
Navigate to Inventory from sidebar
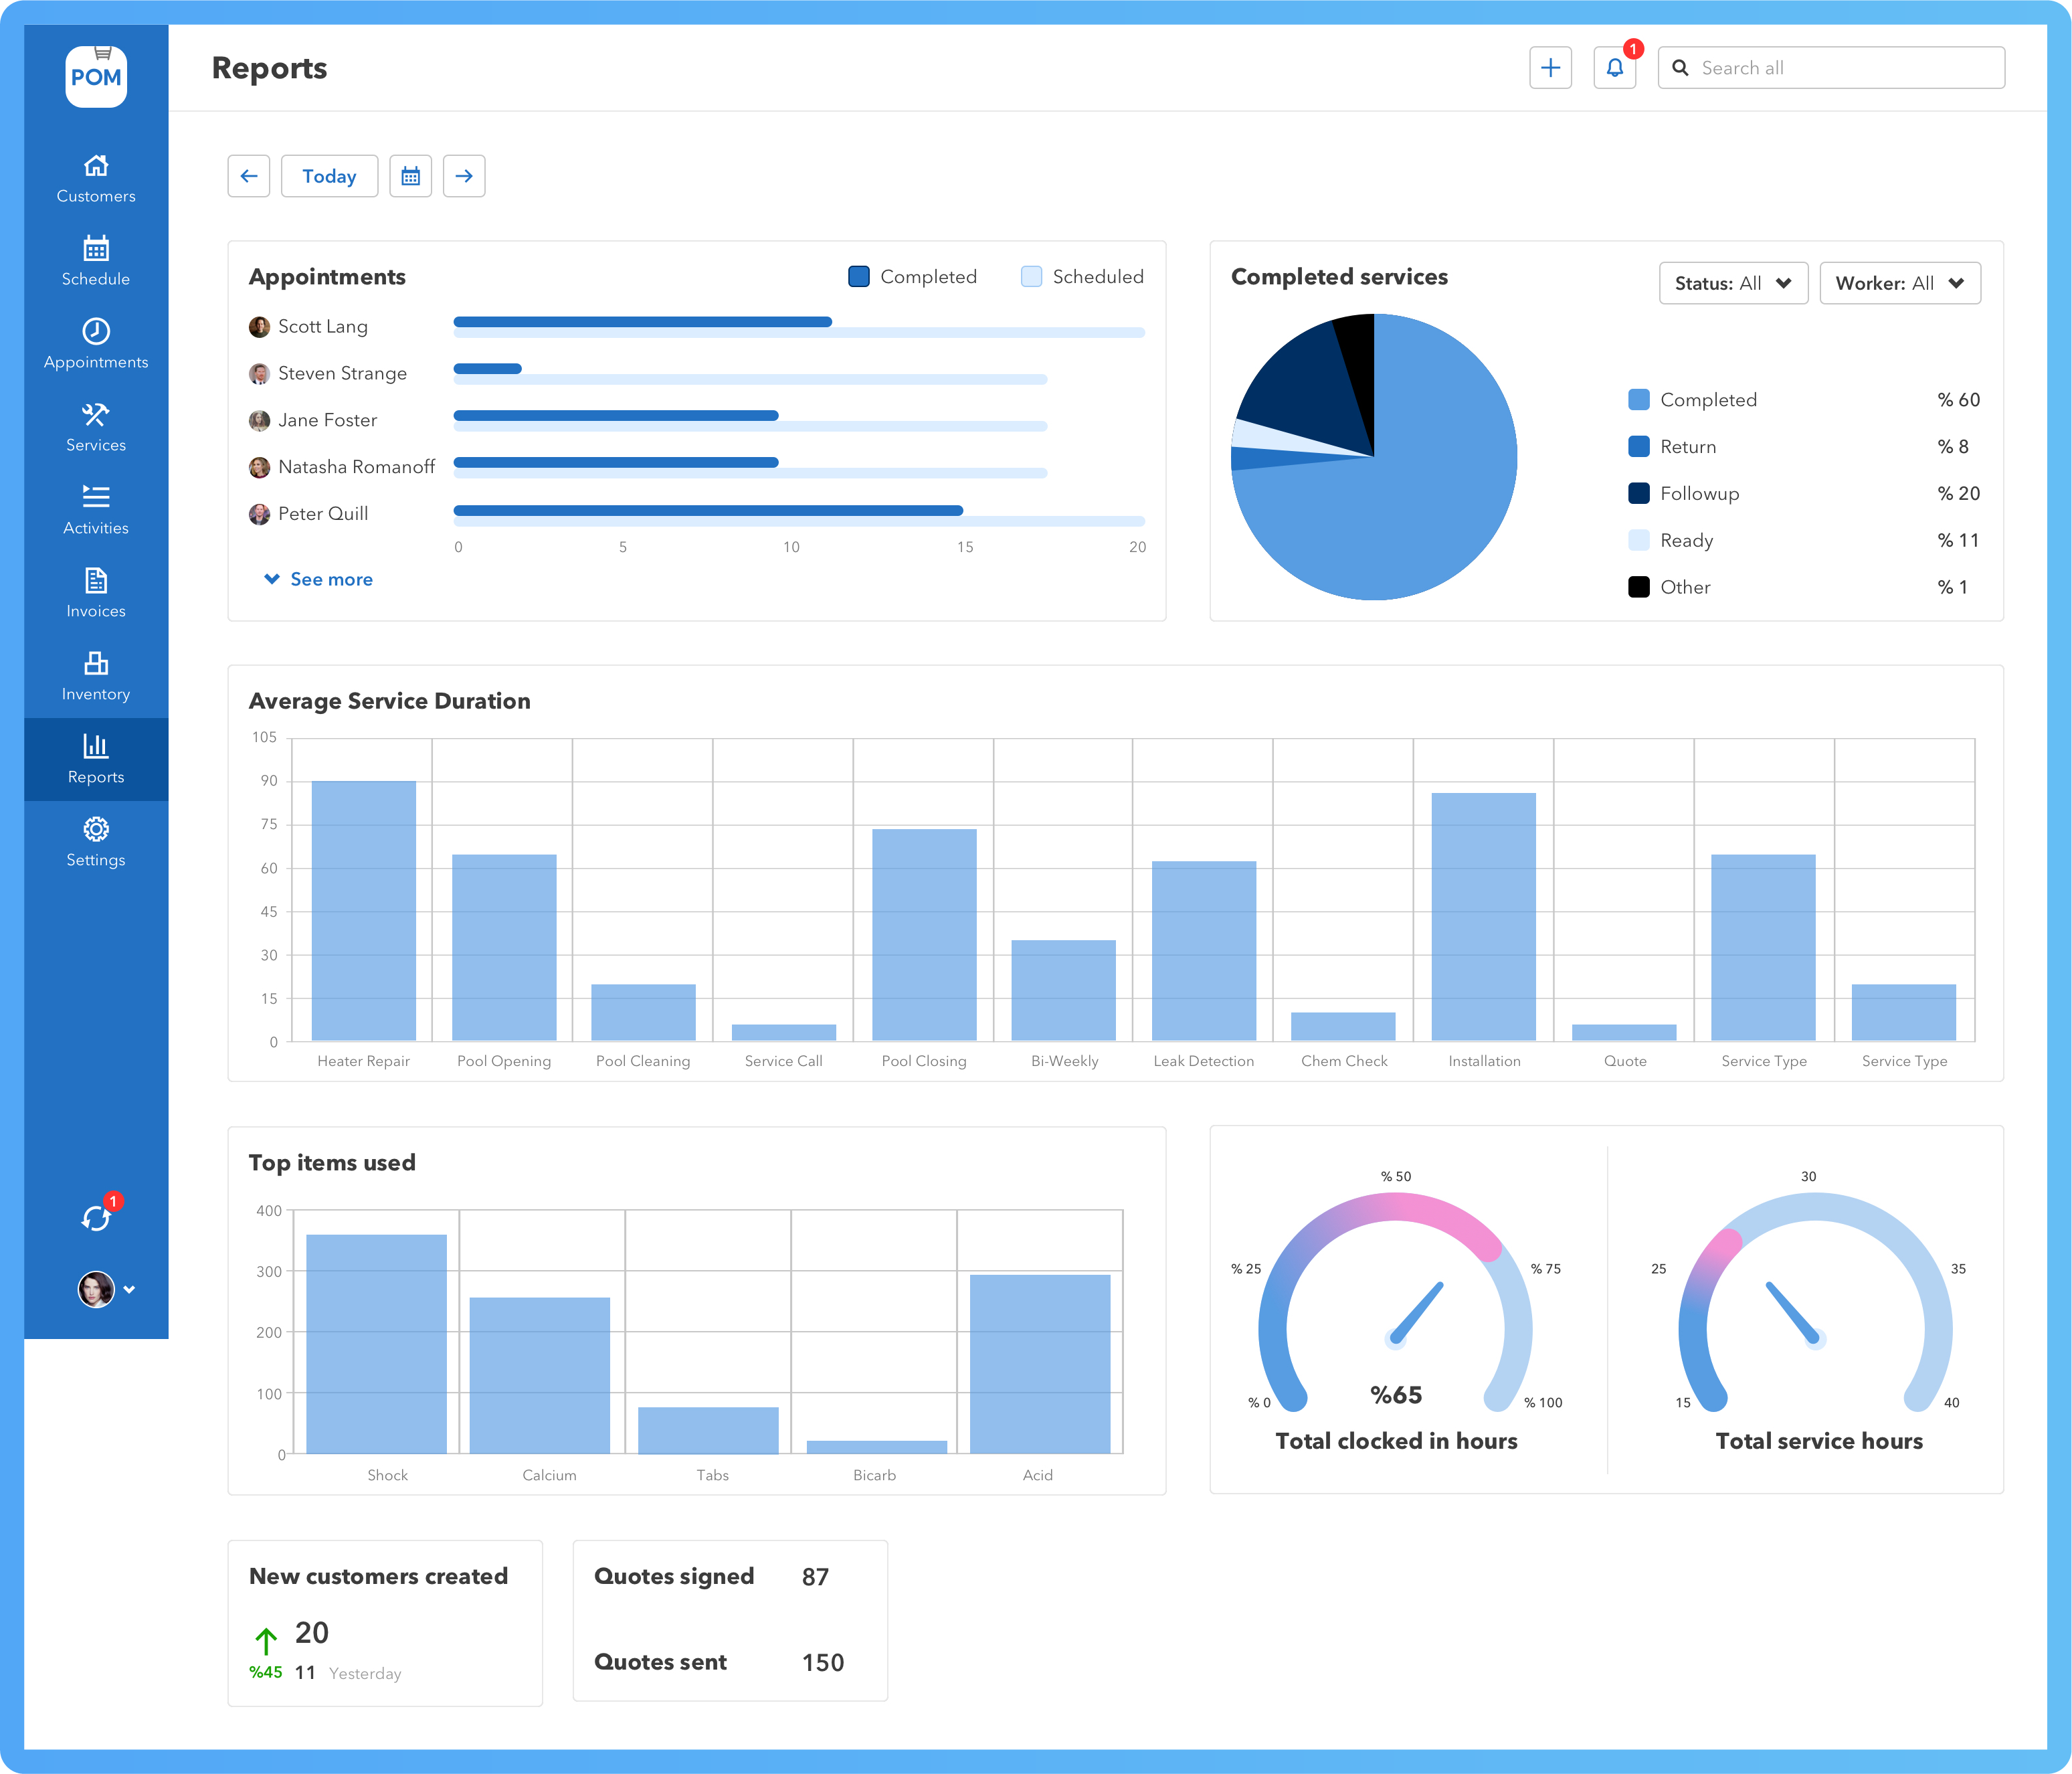point(95,678)
